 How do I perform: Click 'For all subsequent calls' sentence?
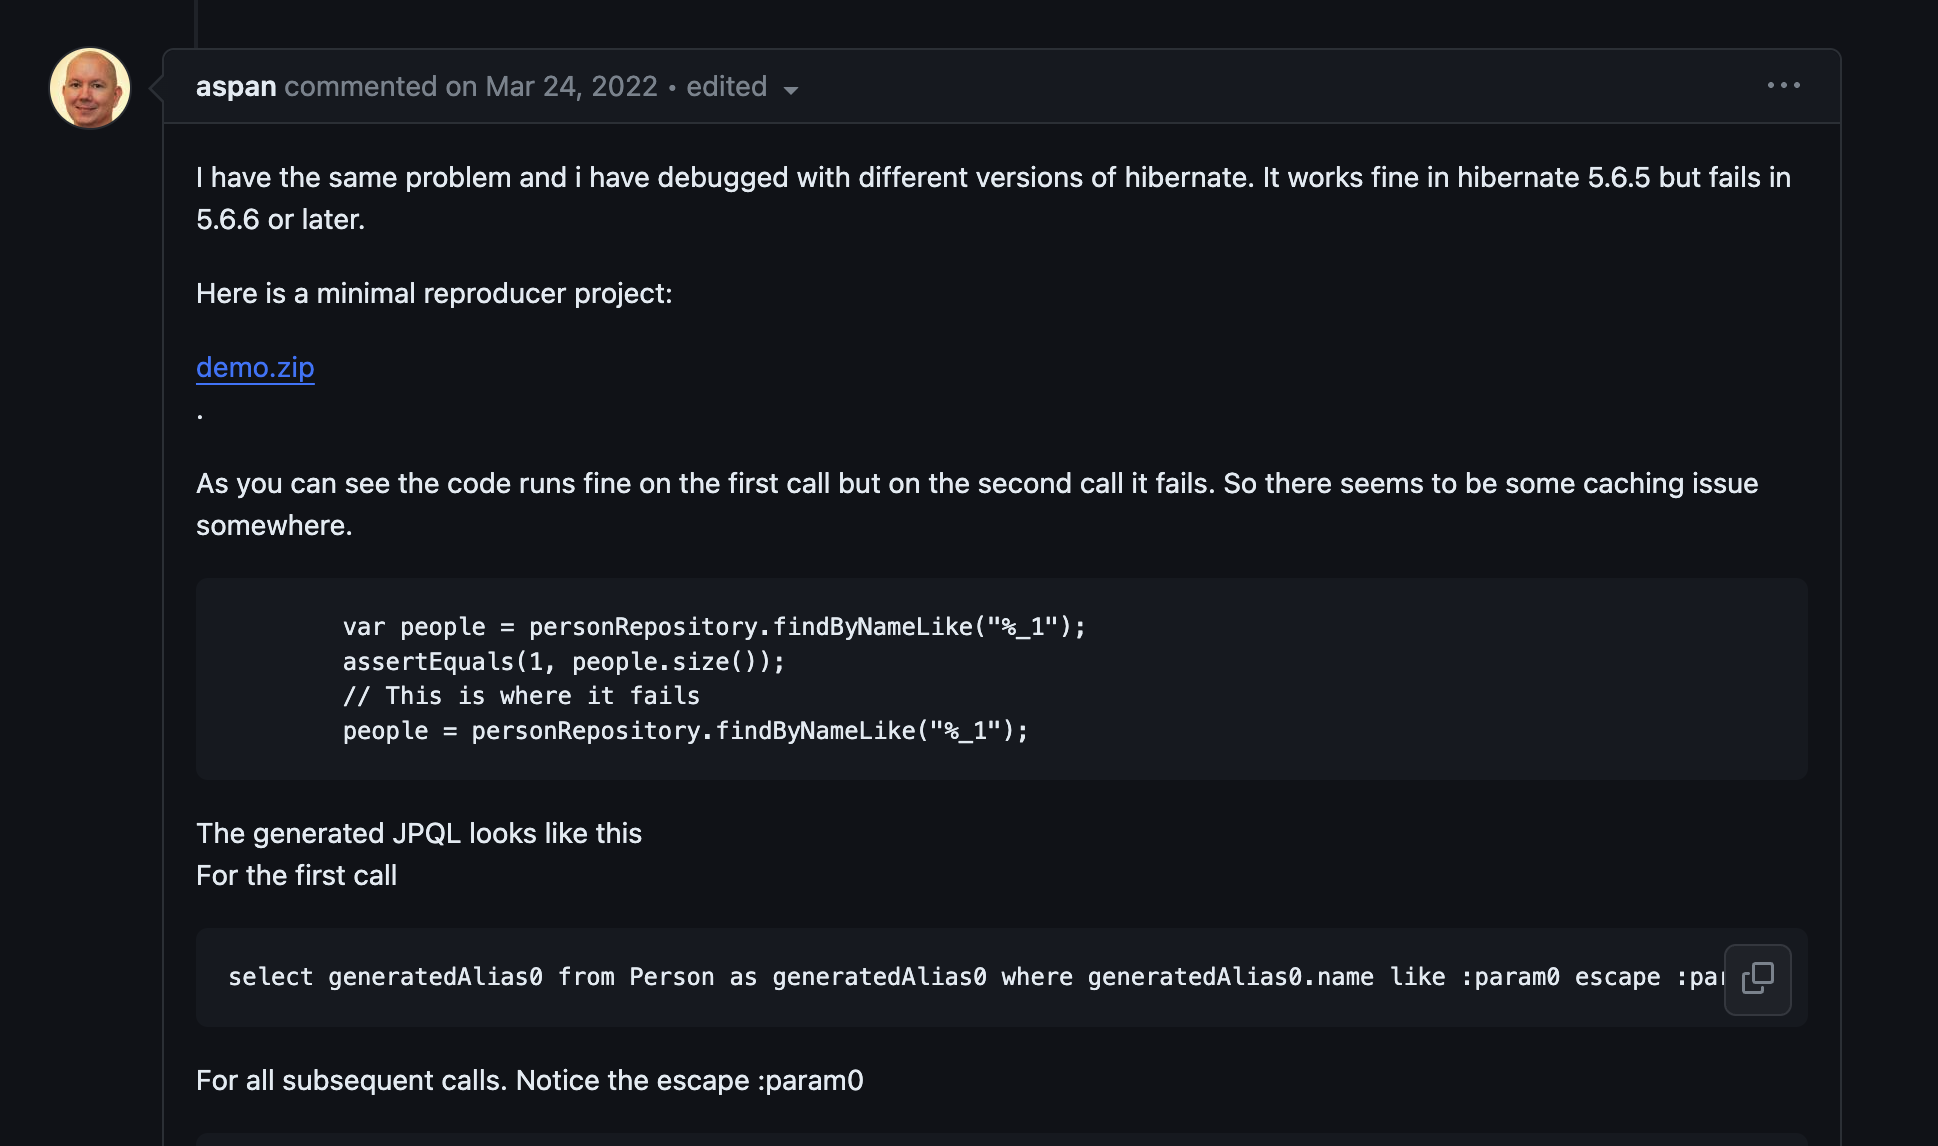(x=530, y=1080)
